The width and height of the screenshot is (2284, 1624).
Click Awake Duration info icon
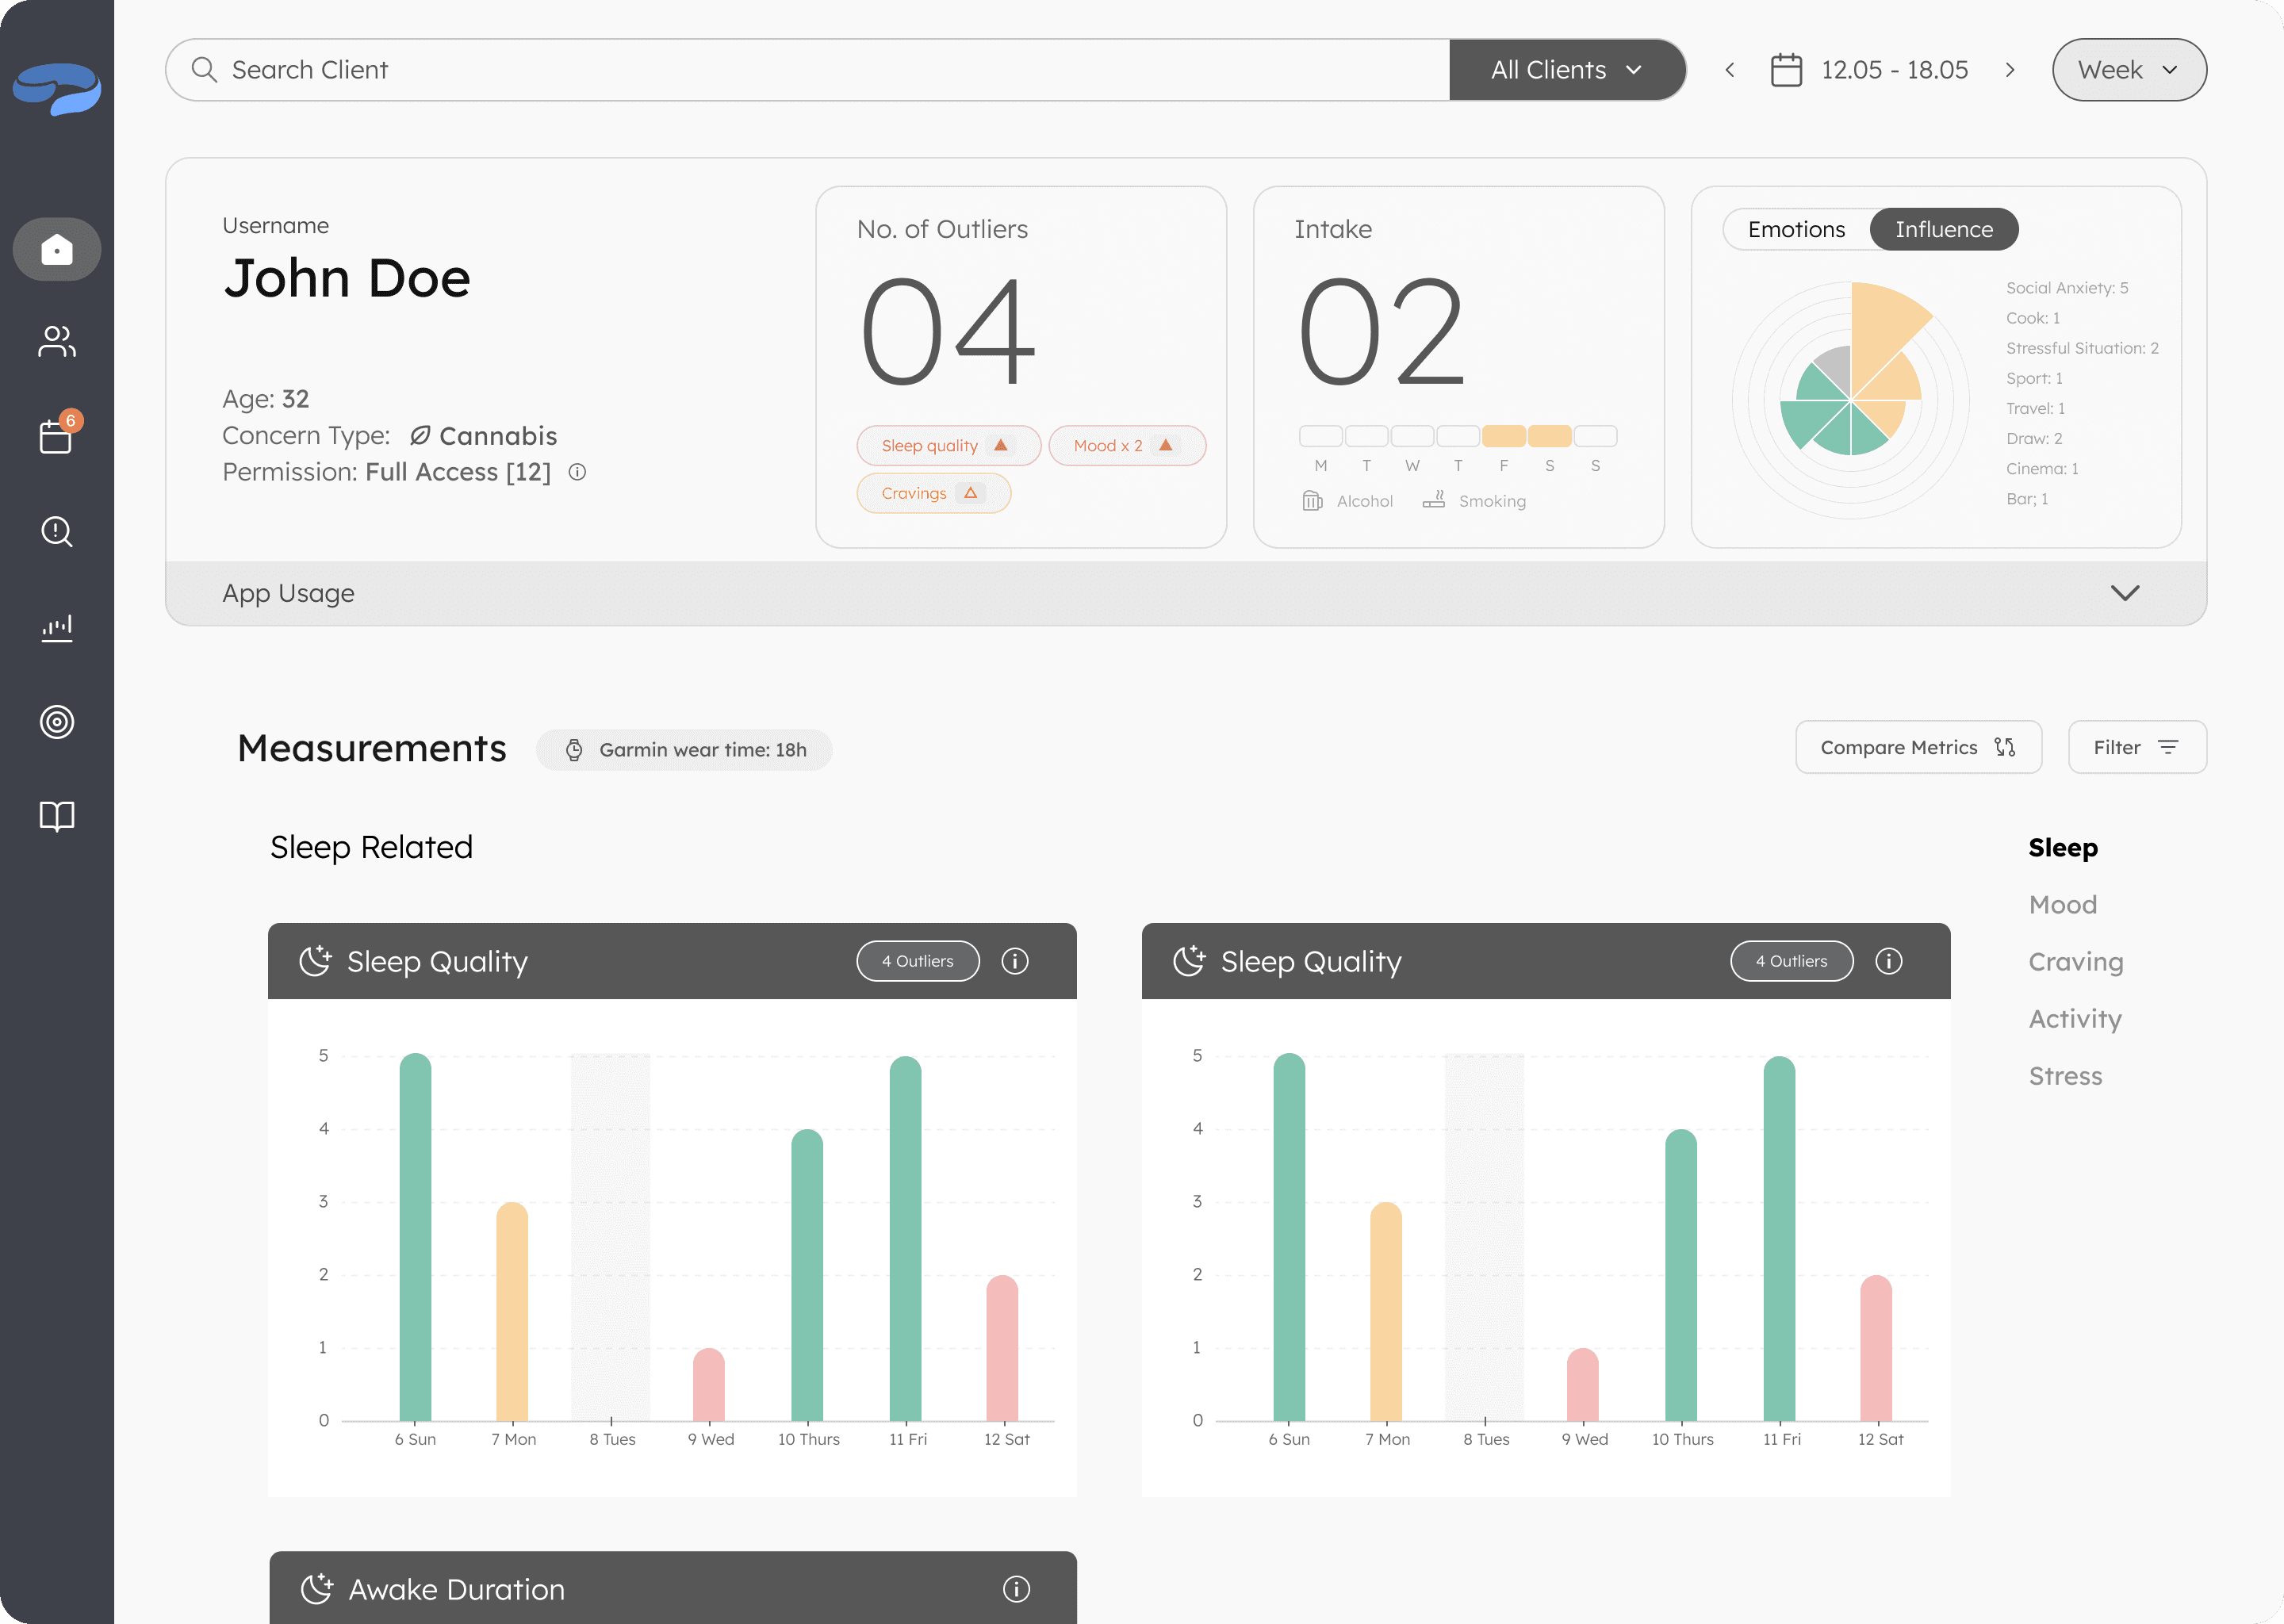tap(1016, 1589)
